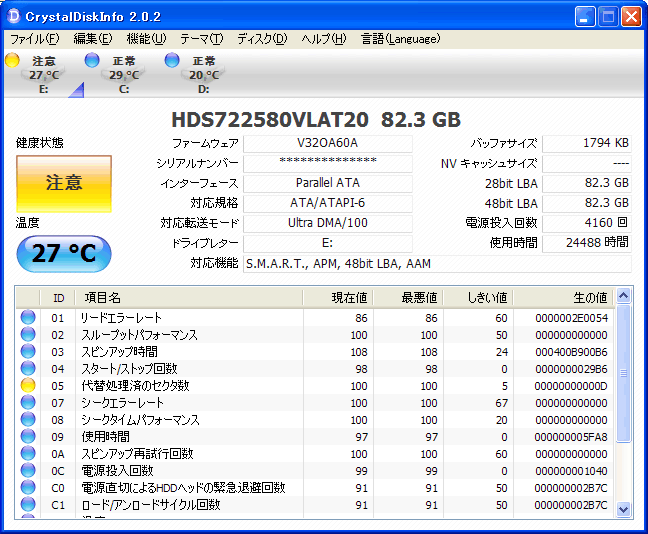The image size is (648, 534).
Task: Open the テーマ(T) menu
Action: coord(201,39)
